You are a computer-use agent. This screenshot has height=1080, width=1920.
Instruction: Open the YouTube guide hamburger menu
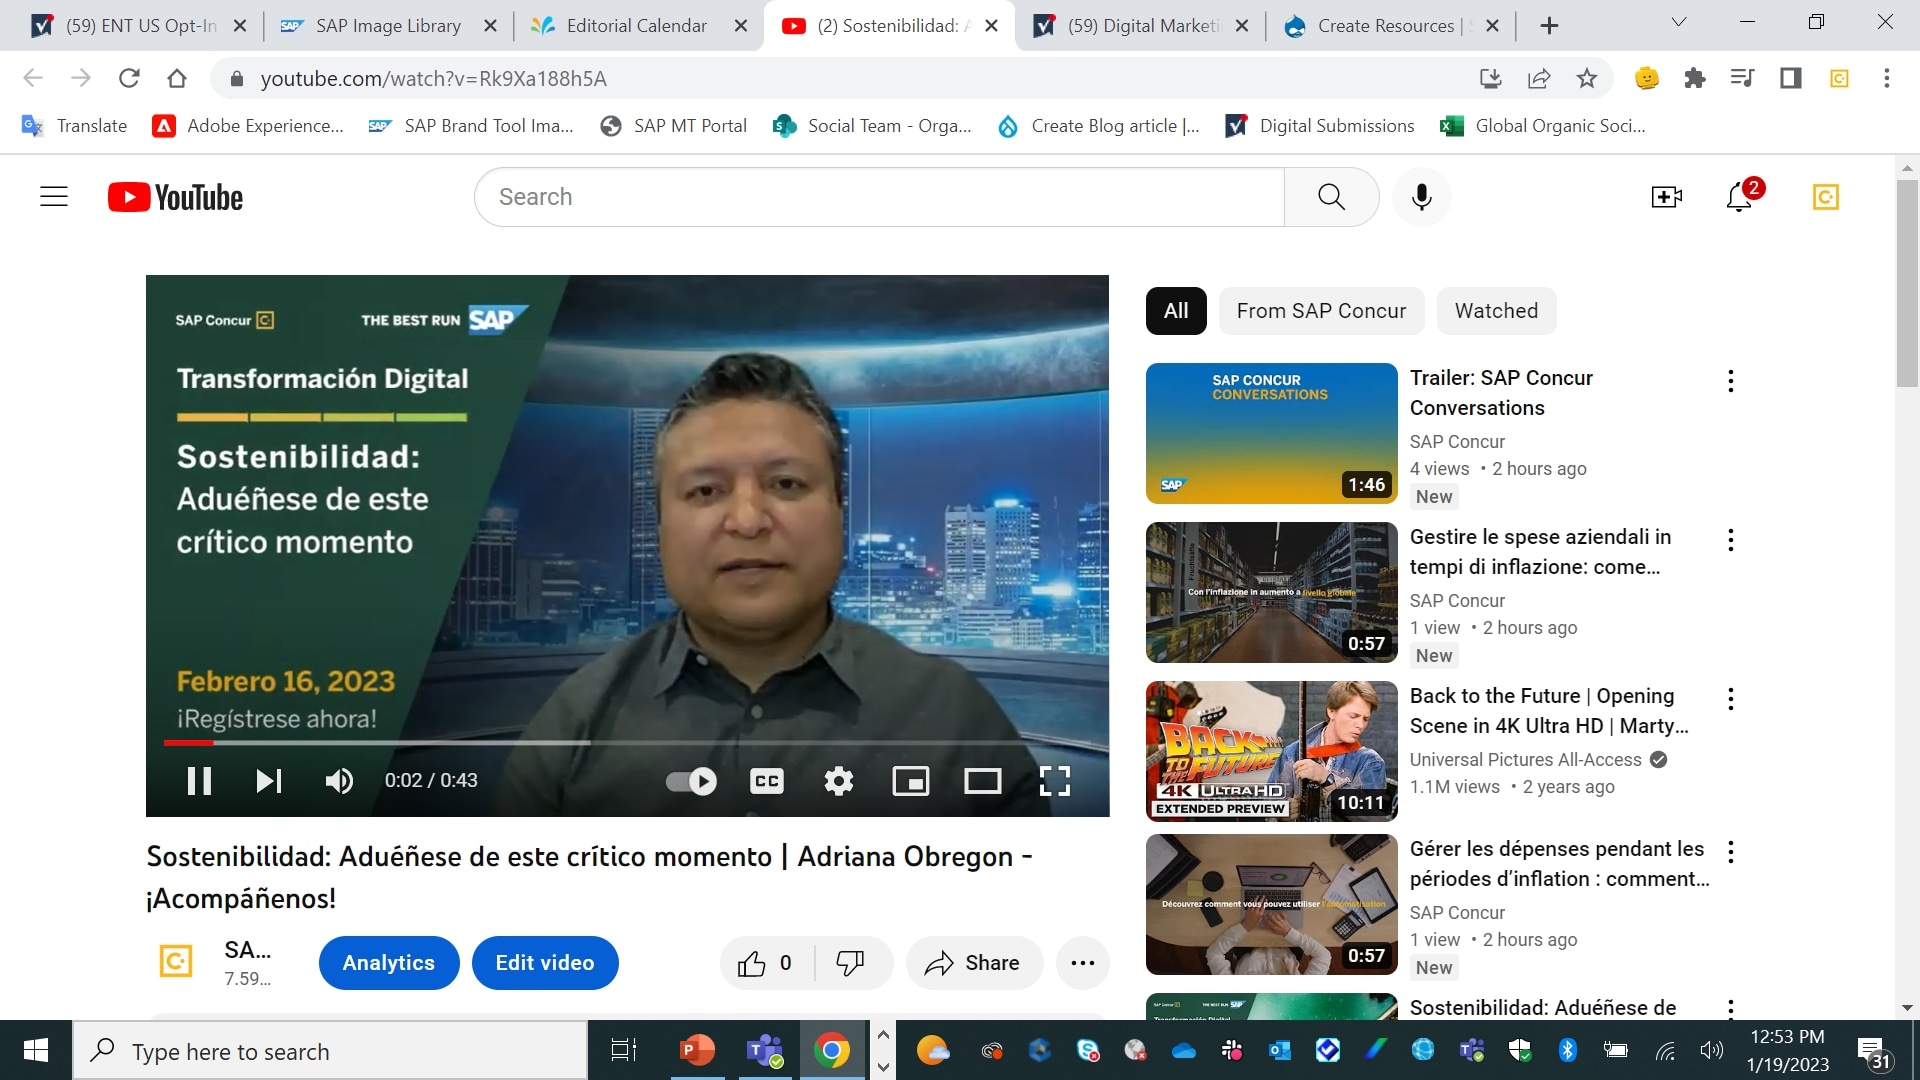point(54,197)
